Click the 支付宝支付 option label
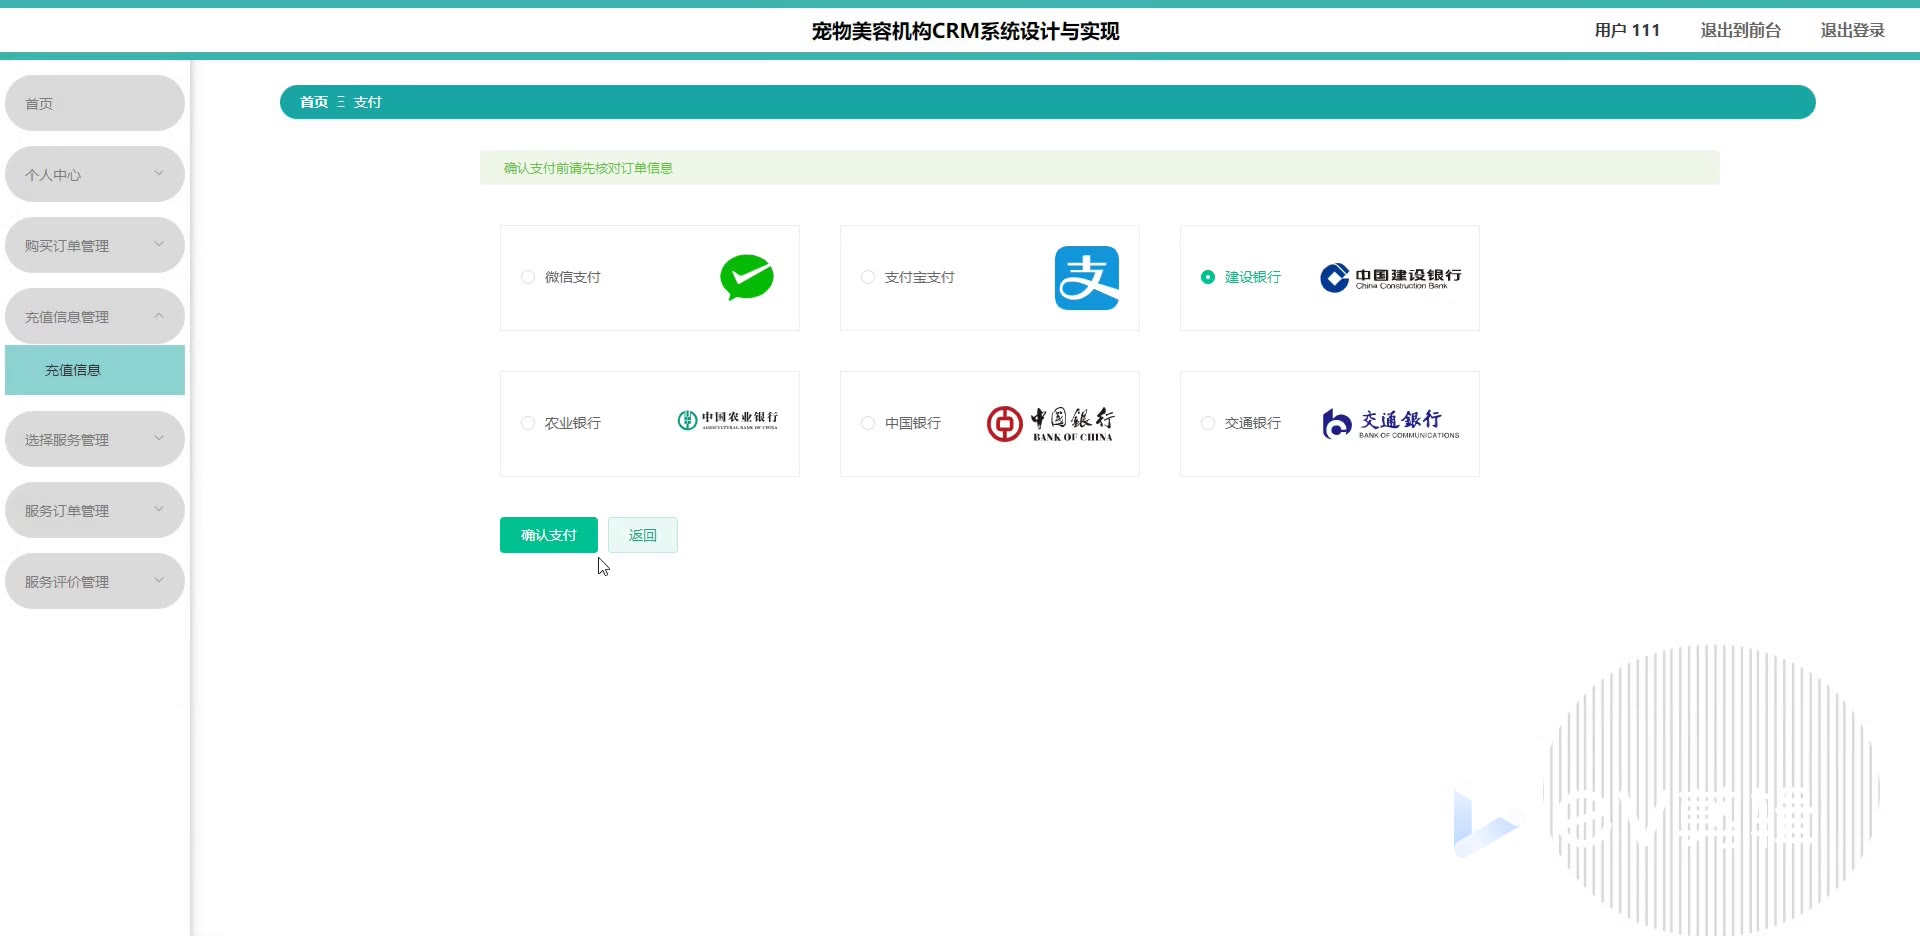Screen dimensions: 1920x936 click(x=920, y=277)
